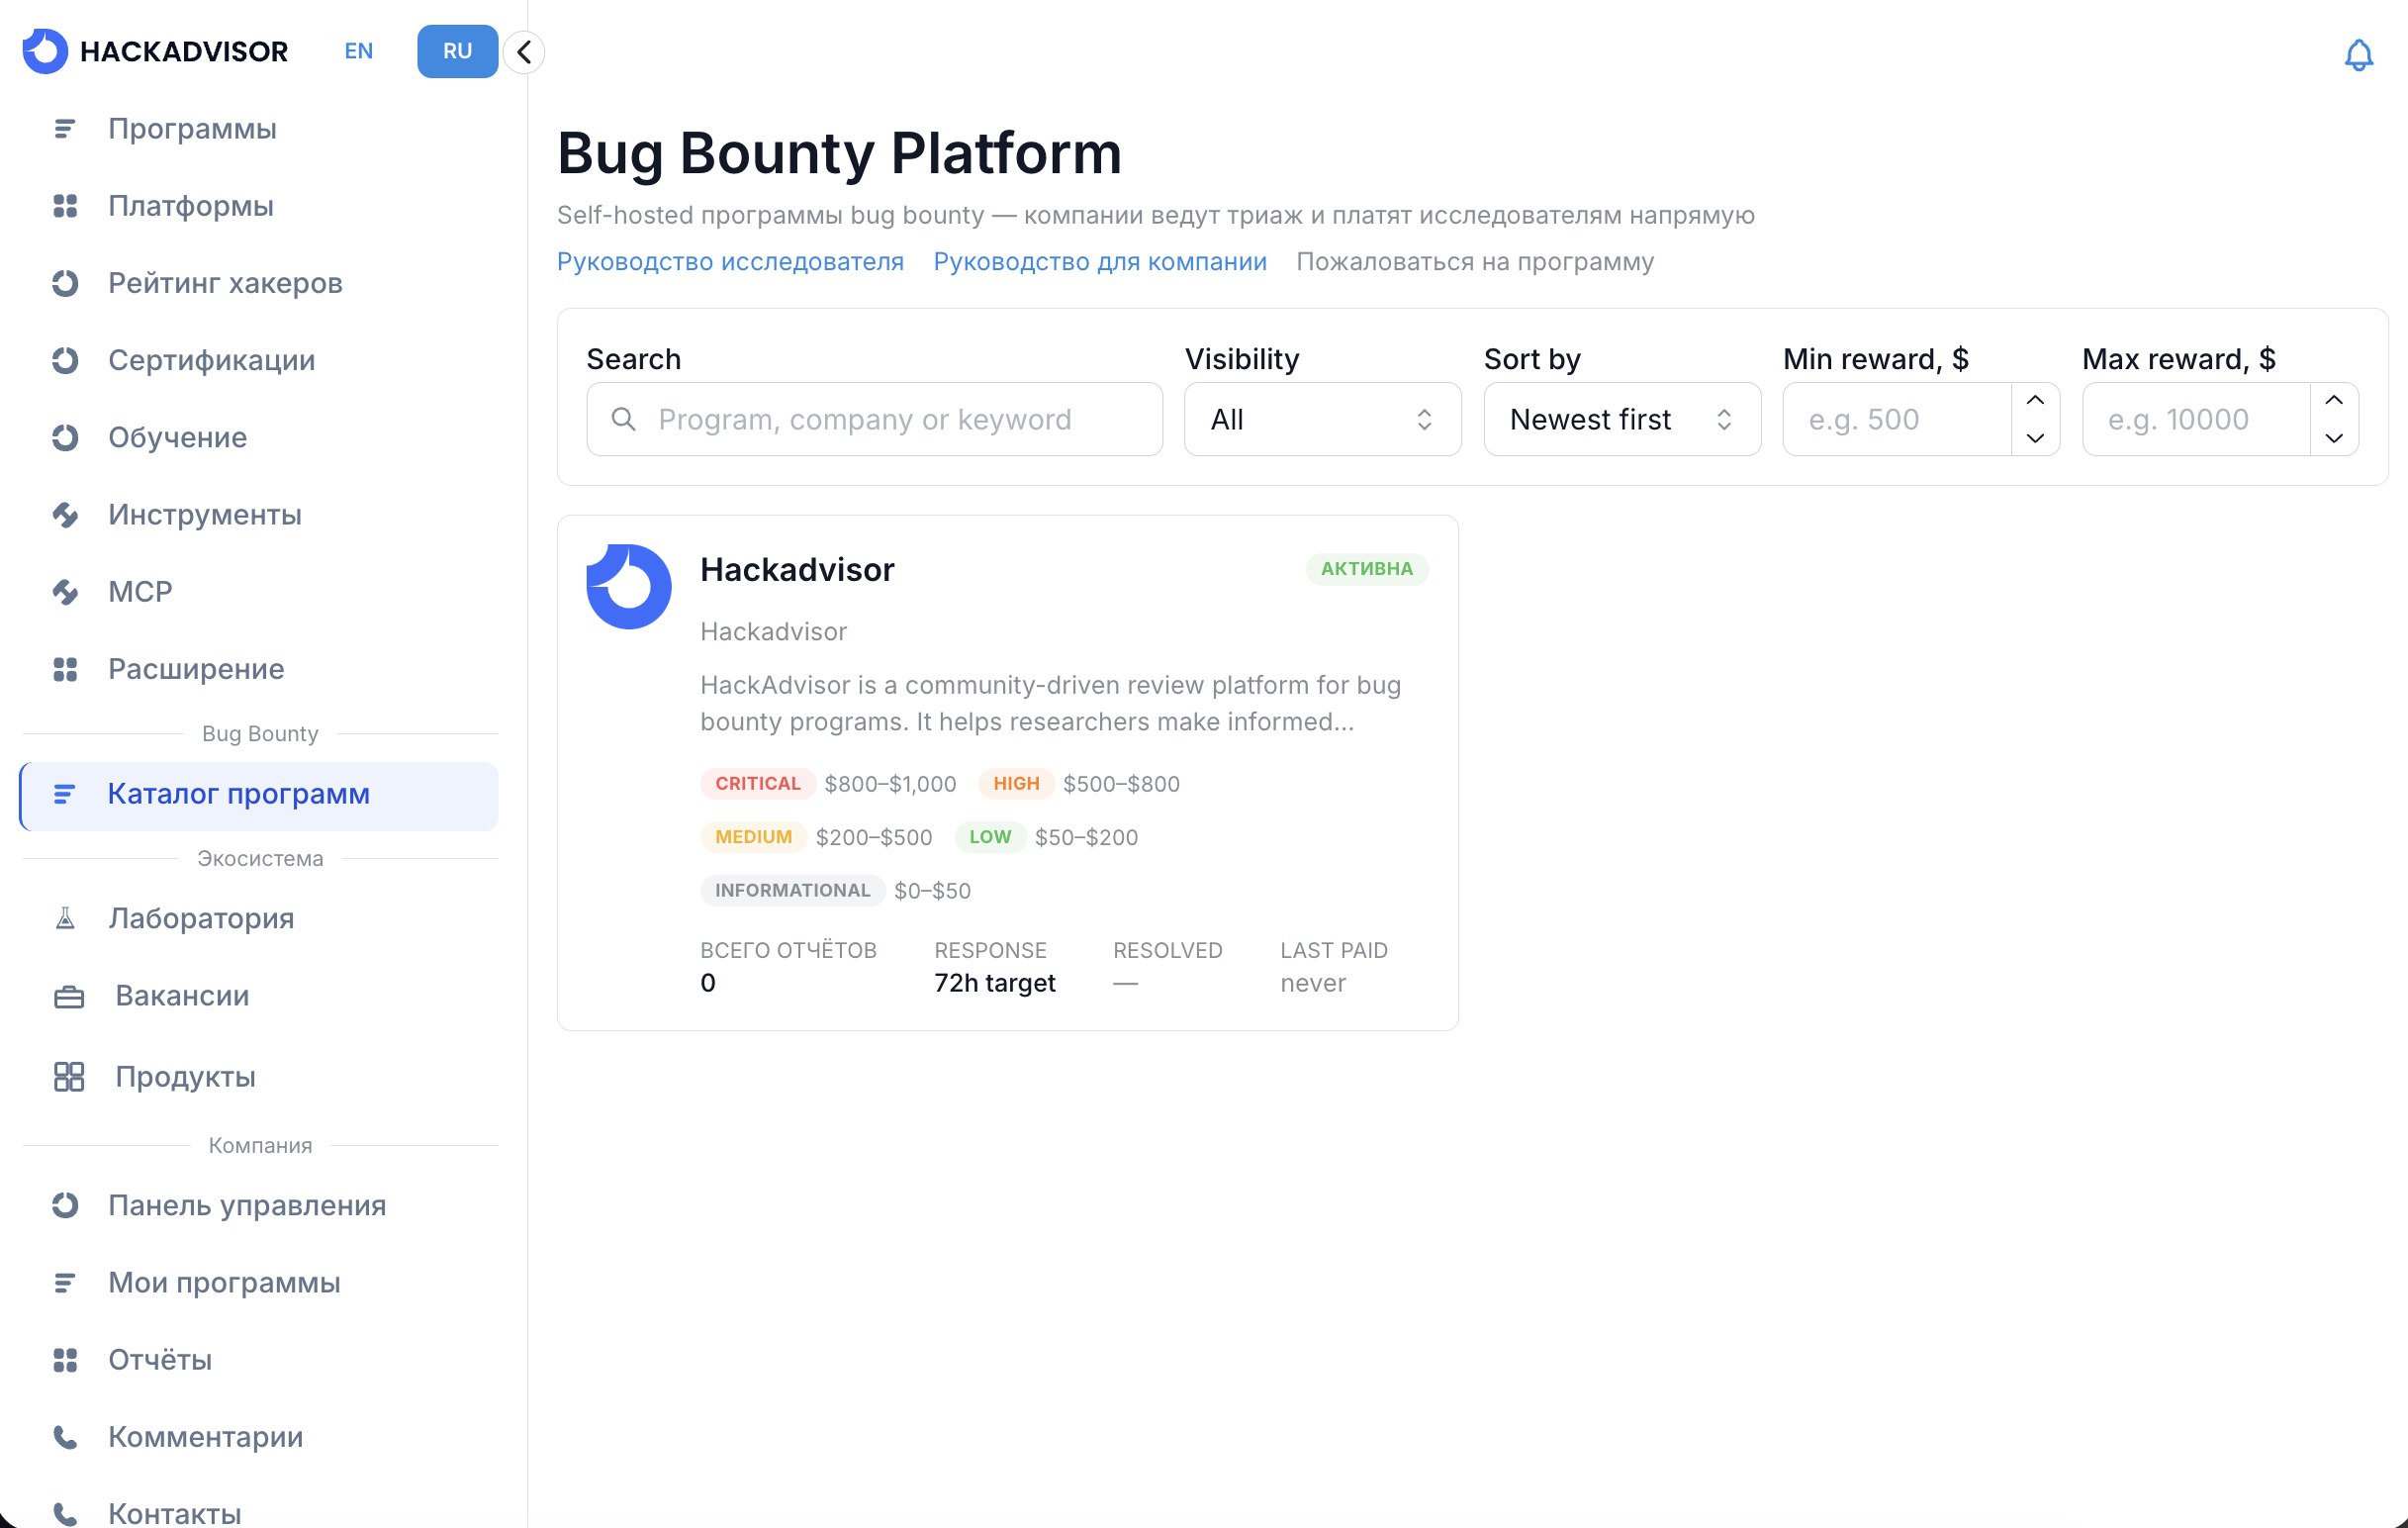Click the Мои программы icon
The height and width of the screenshot is (1528, 2408).
coord(64,1282)
